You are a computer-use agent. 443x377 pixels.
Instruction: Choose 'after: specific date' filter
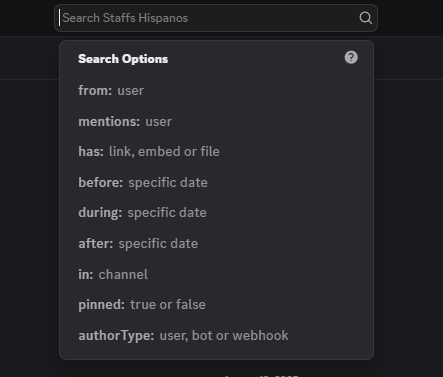(216, 243)
